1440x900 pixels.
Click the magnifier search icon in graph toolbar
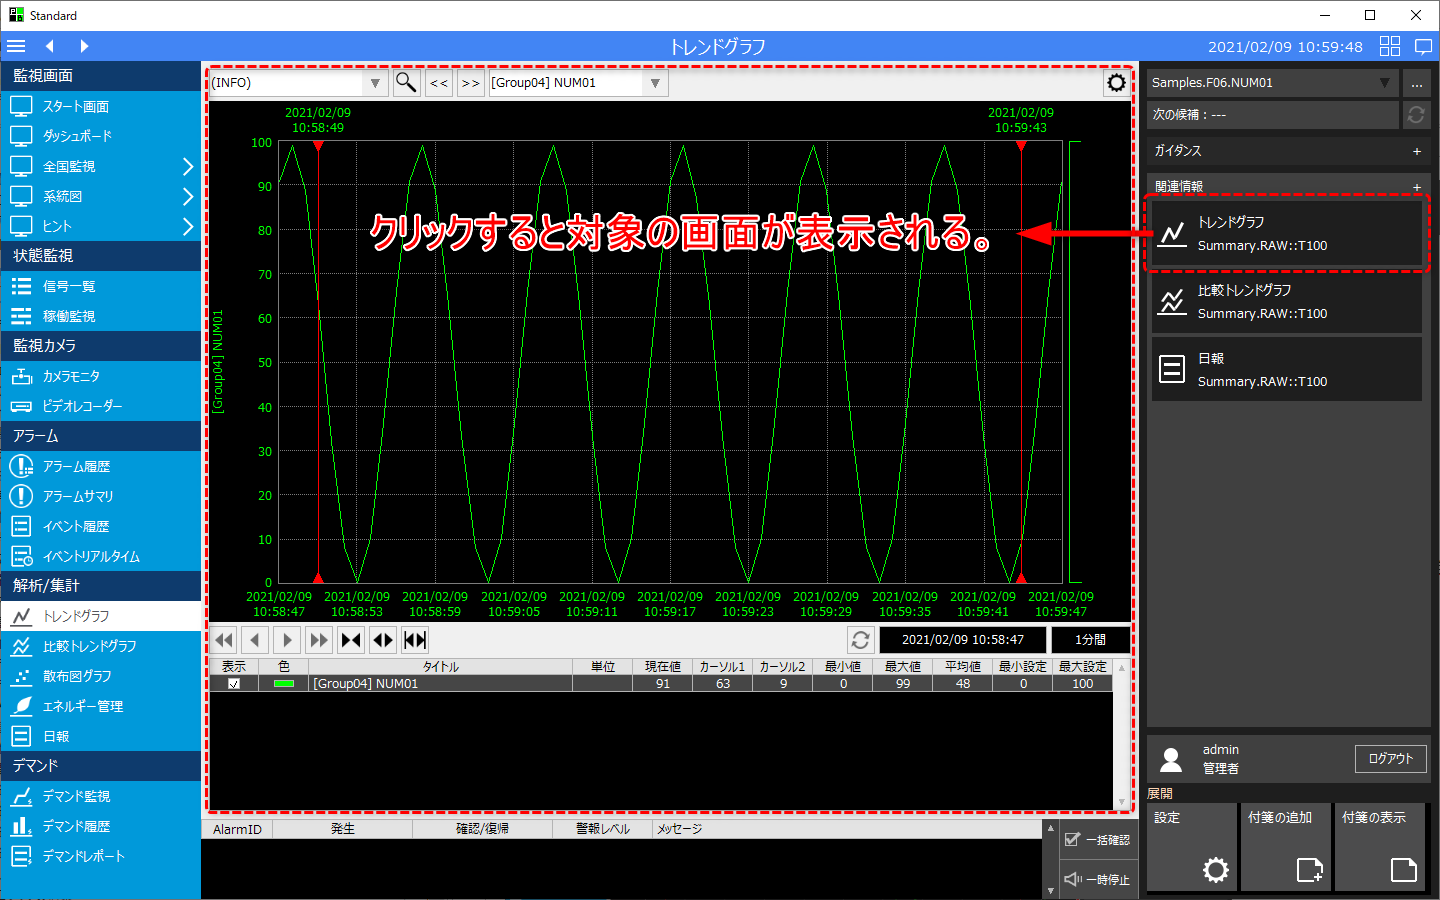click(x=406, y=83)
